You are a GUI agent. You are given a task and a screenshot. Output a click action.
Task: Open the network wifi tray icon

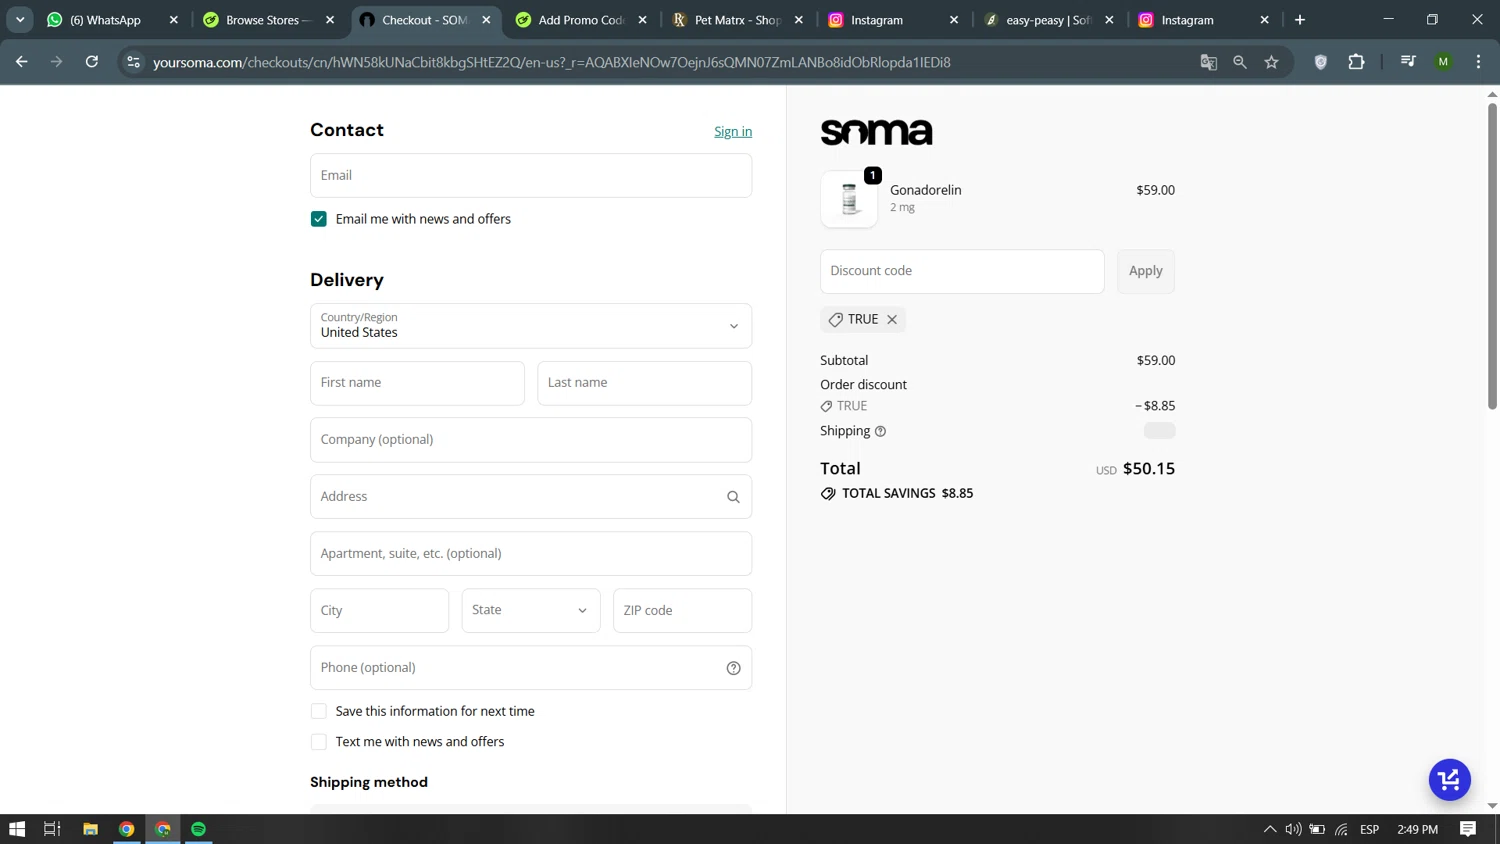point(1341,829)
